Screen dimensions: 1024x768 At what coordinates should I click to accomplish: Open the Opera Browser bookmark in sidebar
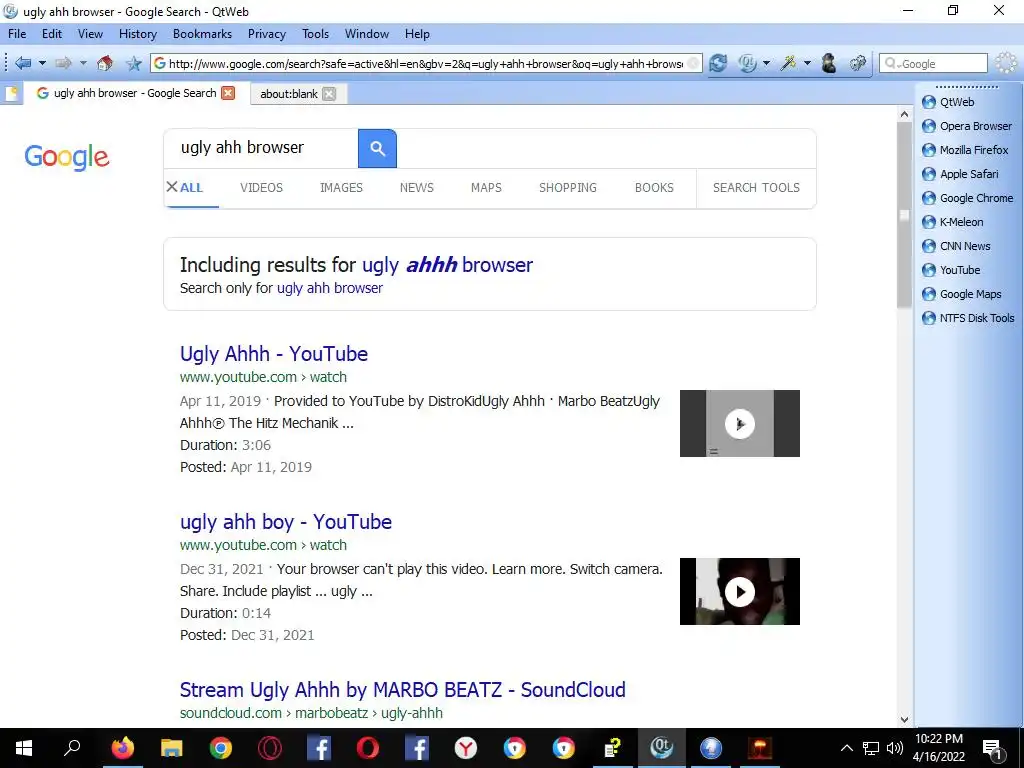tap(967, 126)
